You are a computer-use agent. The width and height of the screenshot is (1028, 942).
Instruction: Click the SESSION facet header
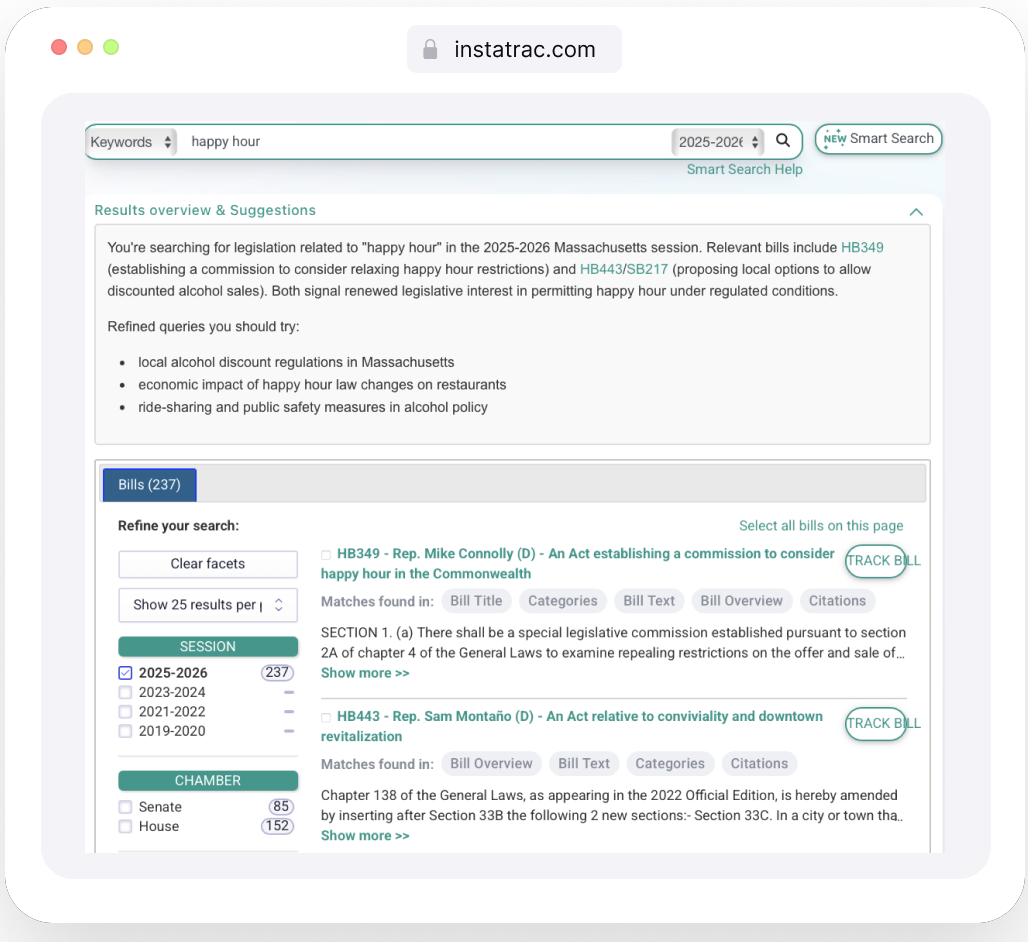pyautogui.click(x=208, y=646)
